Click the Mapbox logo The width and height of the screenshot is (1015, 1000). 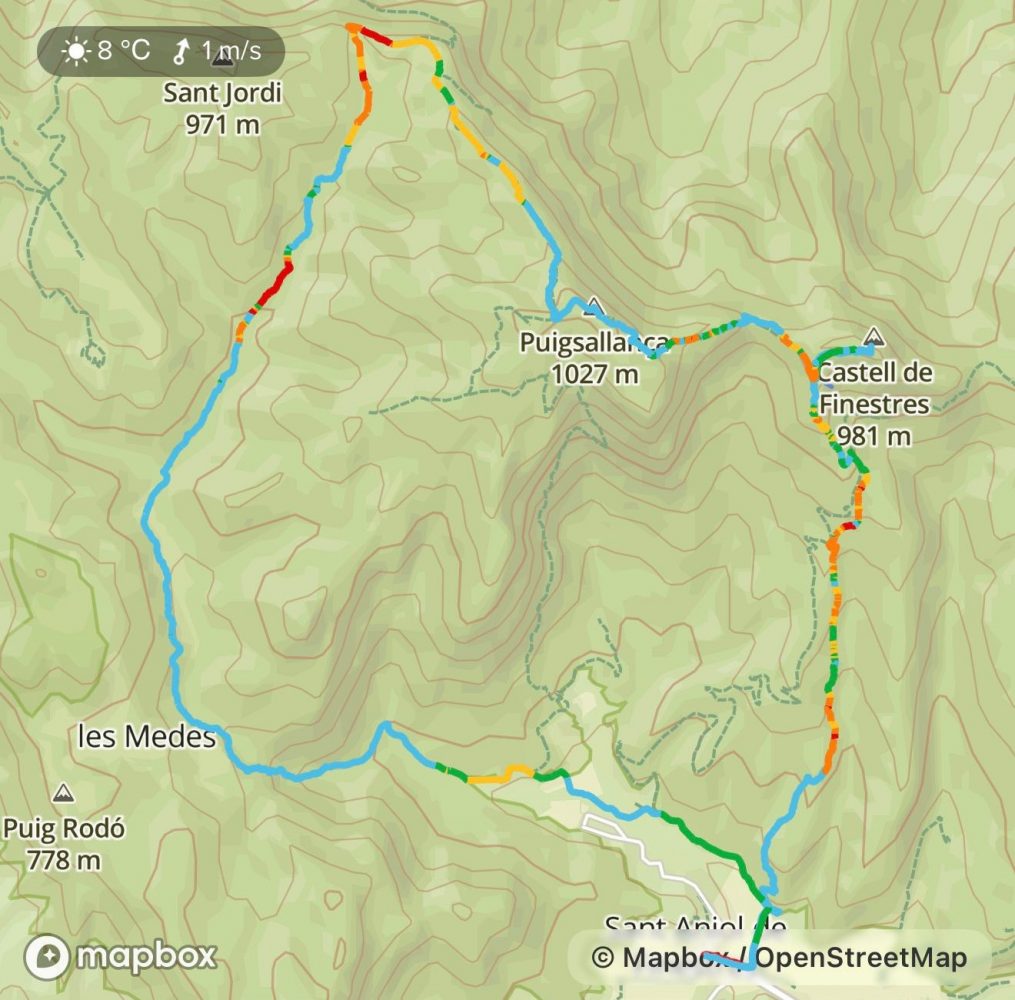120,957
